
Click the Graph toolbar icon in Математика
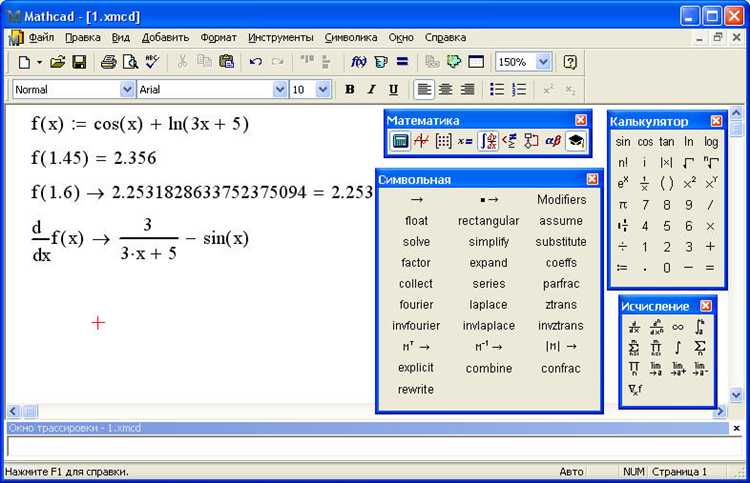click(x=422, y=141)
